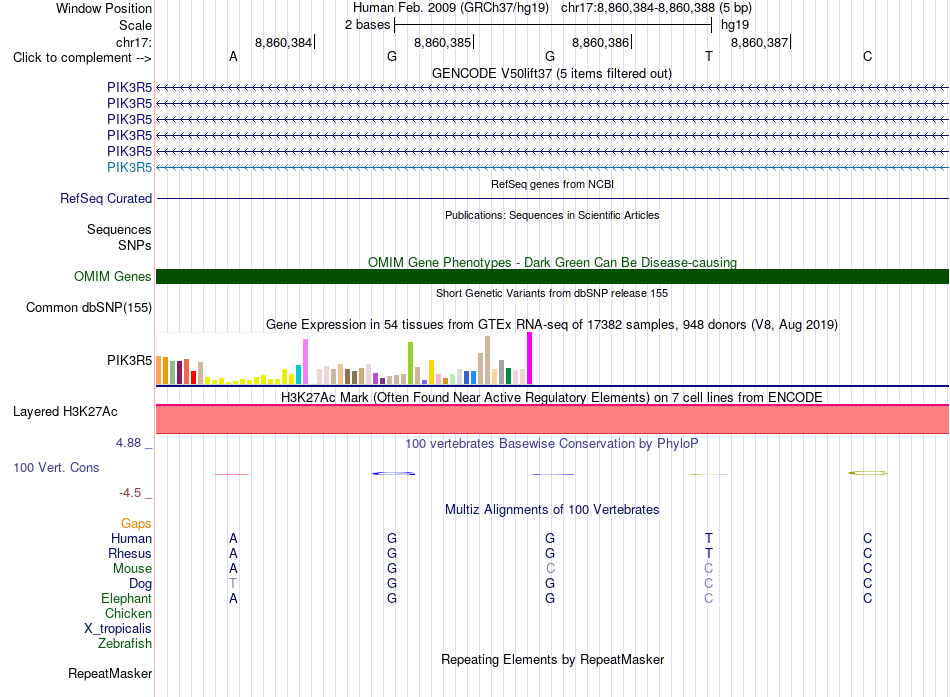Screen dimensions: 950x697
Task: Click the X_tropicalis species label
Action: point(118,629)
